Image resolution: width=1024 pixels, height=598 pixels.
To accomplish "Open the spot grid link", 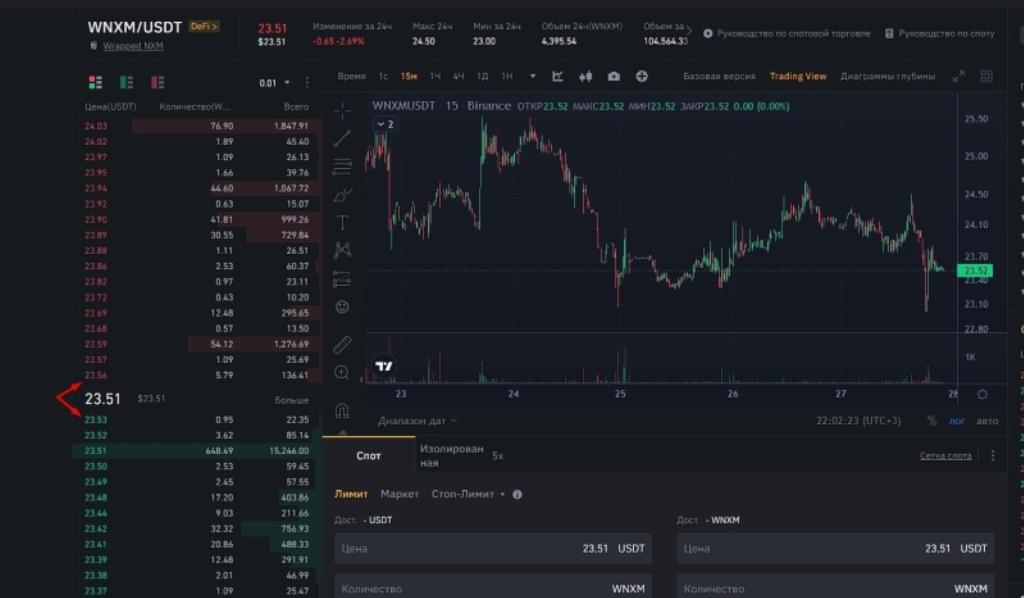I will click(946, 456).
